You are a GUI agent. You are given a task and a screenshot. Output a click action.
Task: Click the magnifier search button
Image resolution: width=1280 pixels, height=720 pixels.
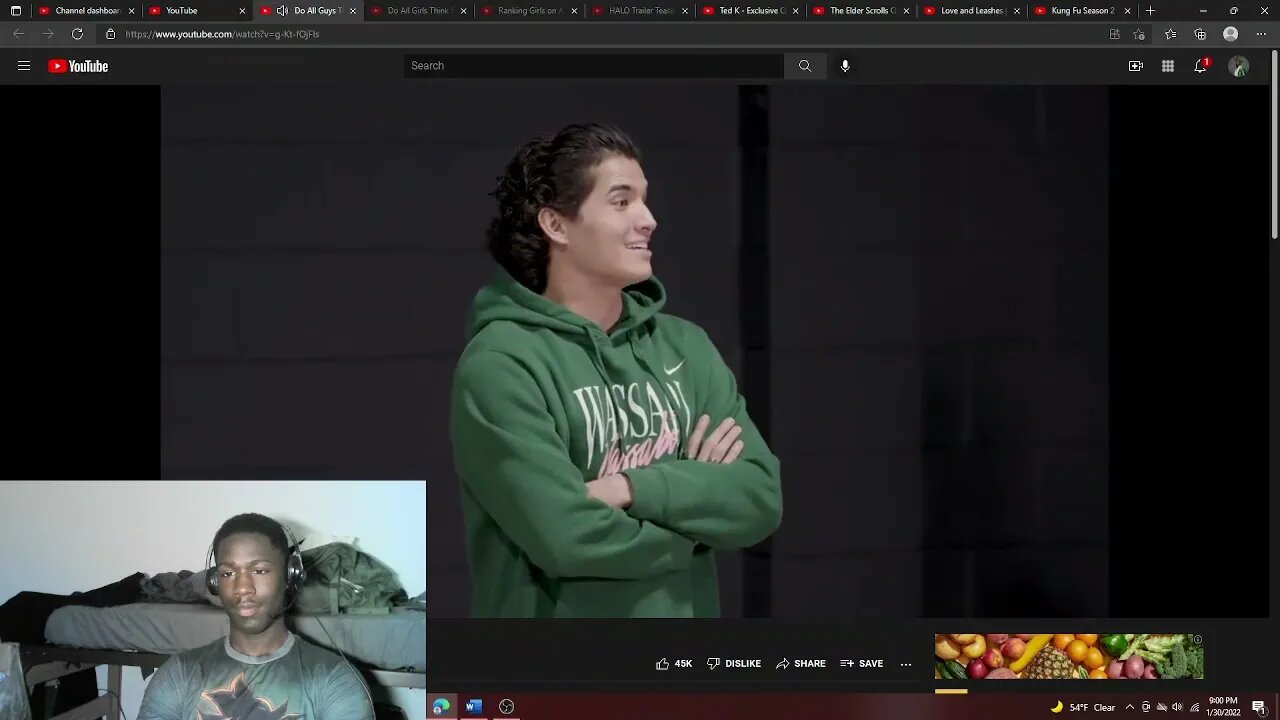coord(805,66)
